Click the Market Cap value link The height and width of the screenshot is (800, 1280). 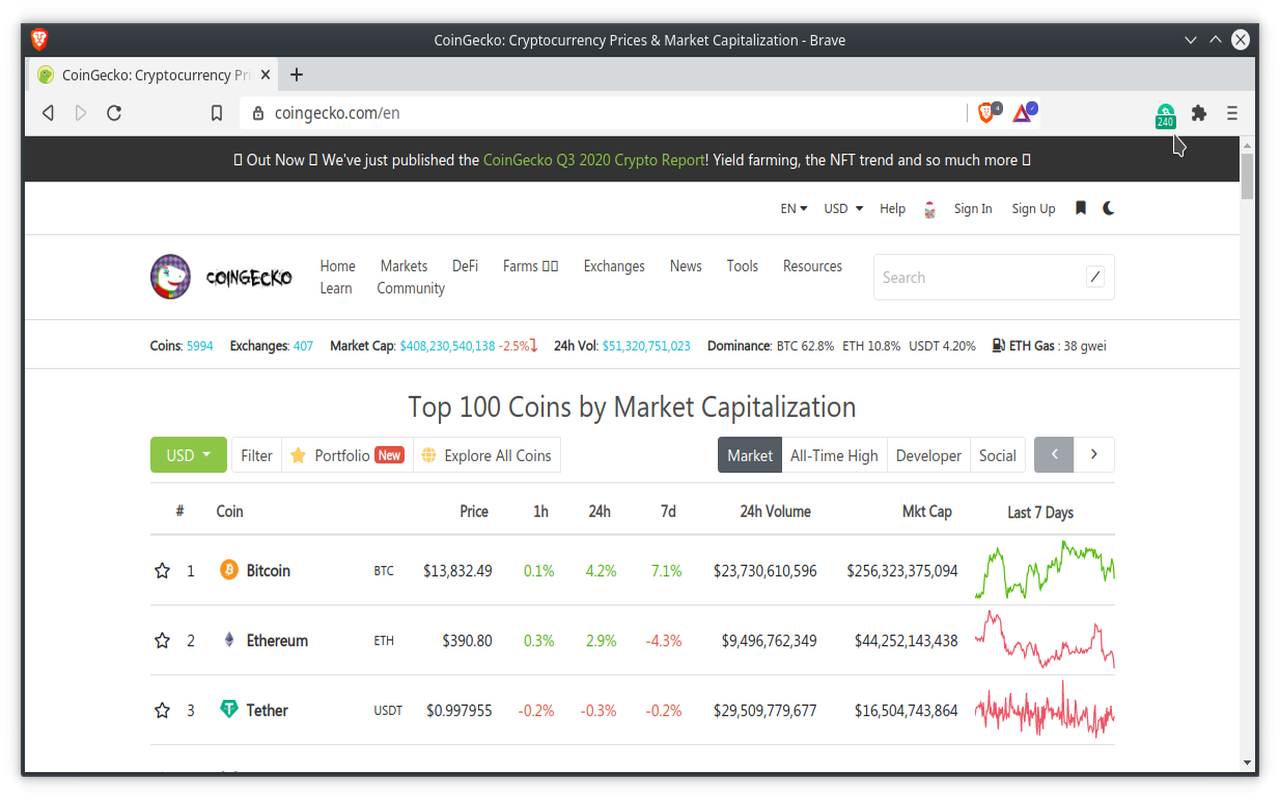click(447, 346)
